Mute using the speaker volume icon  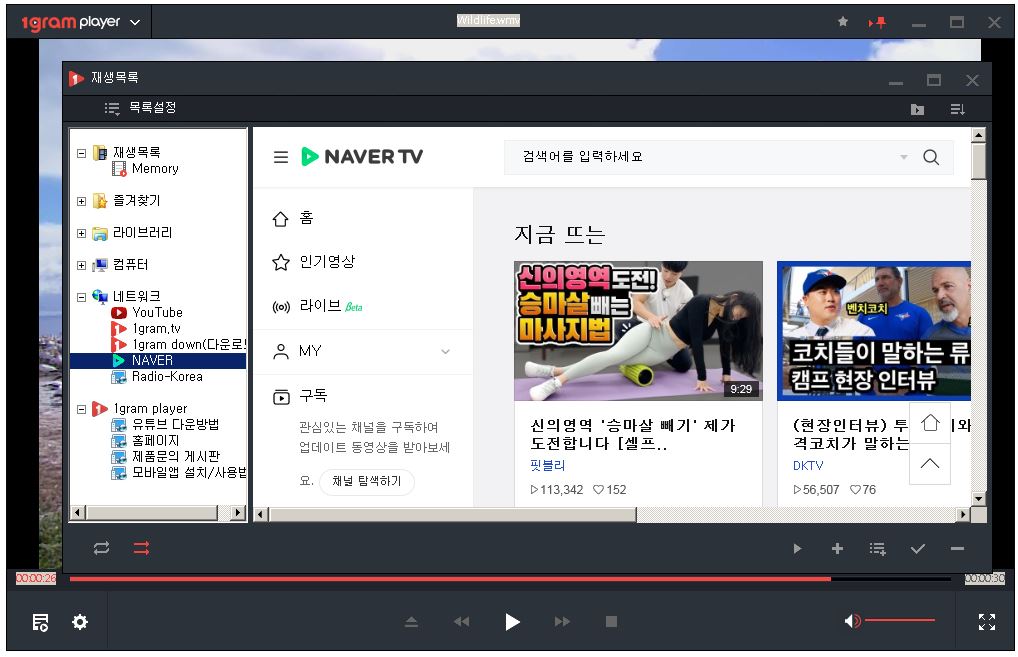point(852,621)
